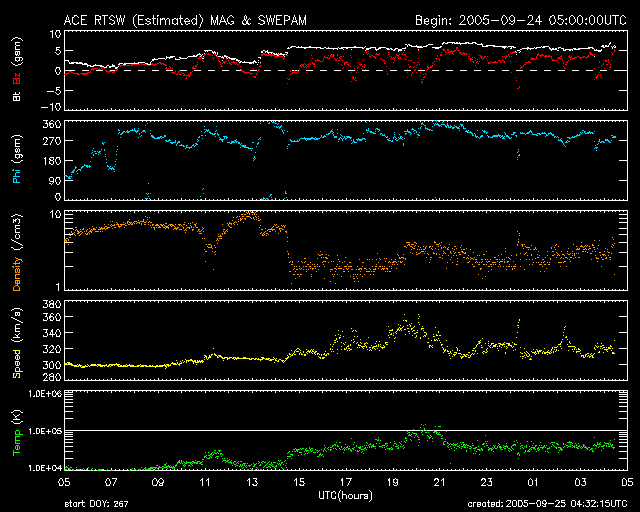The width and height of the screenshot is (640, 512).
Task: Click the 'Speed (km/s)' axis label
Action: coord(17,343)
